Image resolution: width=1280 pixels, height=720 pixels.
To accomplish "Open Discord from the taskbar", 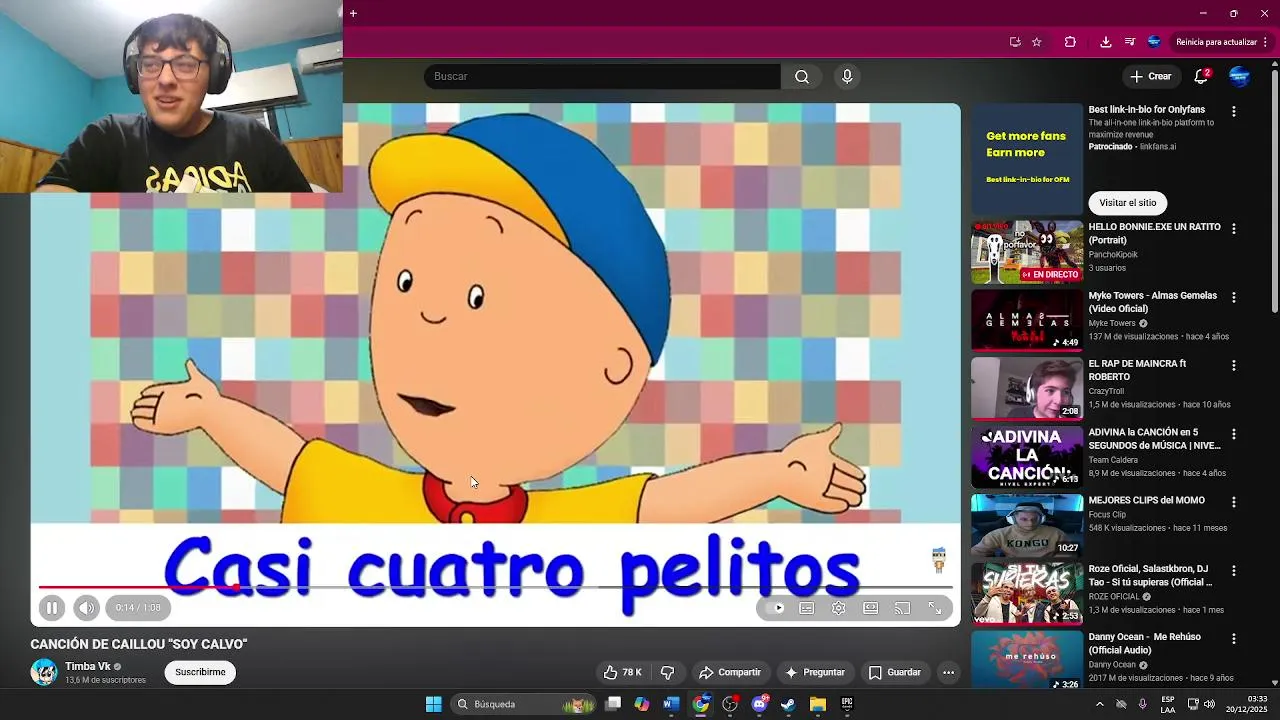I will coord(759,704).
